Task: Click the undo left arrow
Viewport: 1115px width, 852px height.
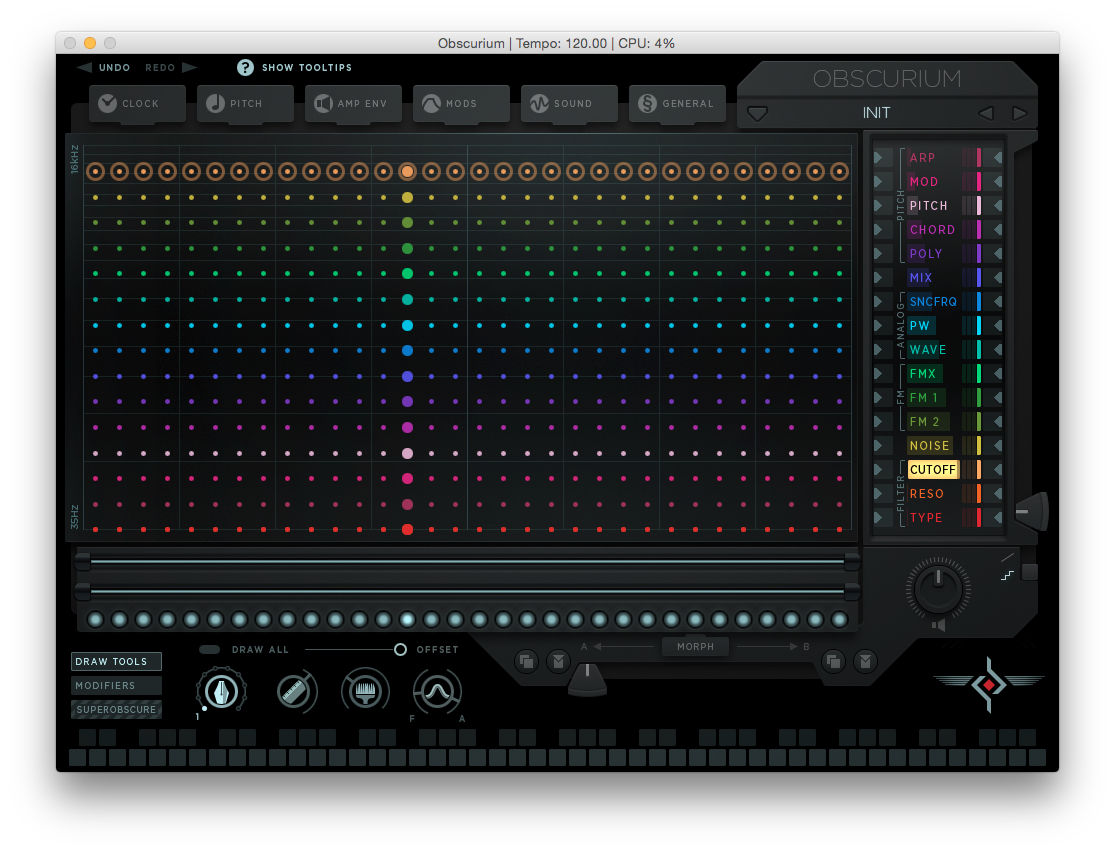Action: click(x=85, y=68)
